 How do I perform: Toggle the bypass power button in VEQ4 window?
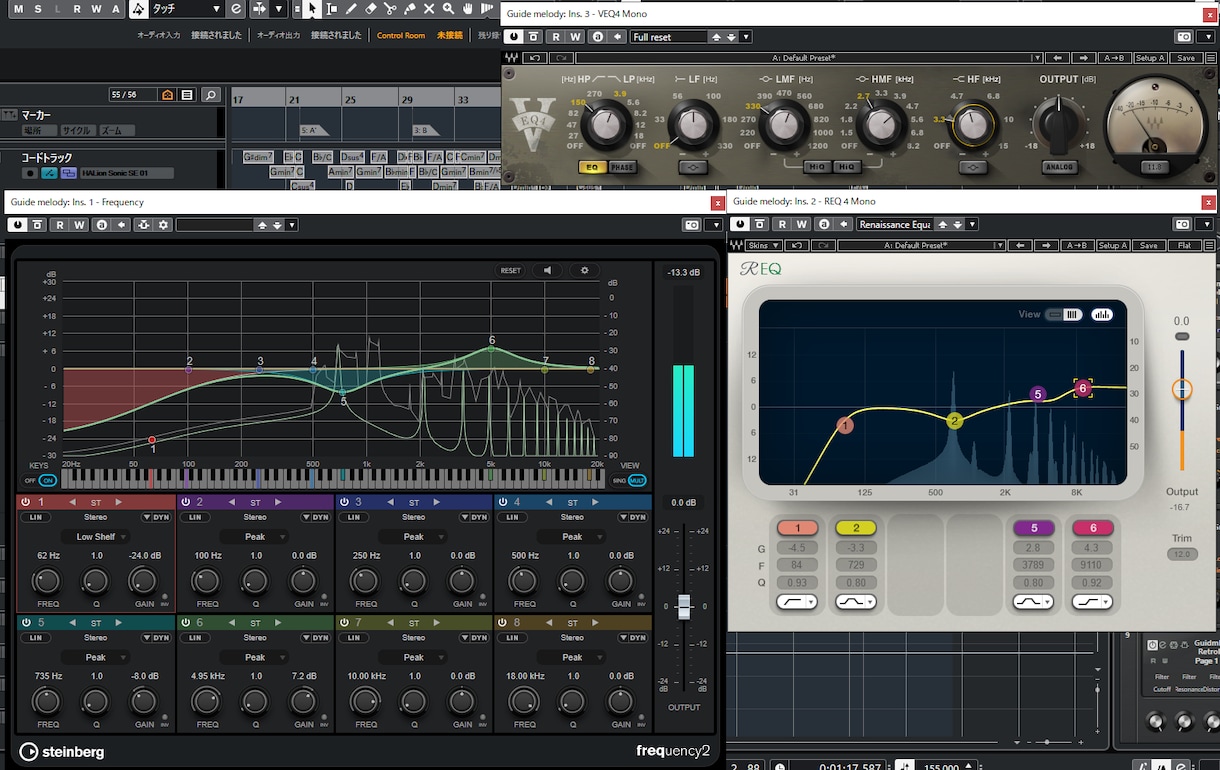pyautogui.click(x=514, y=37)
